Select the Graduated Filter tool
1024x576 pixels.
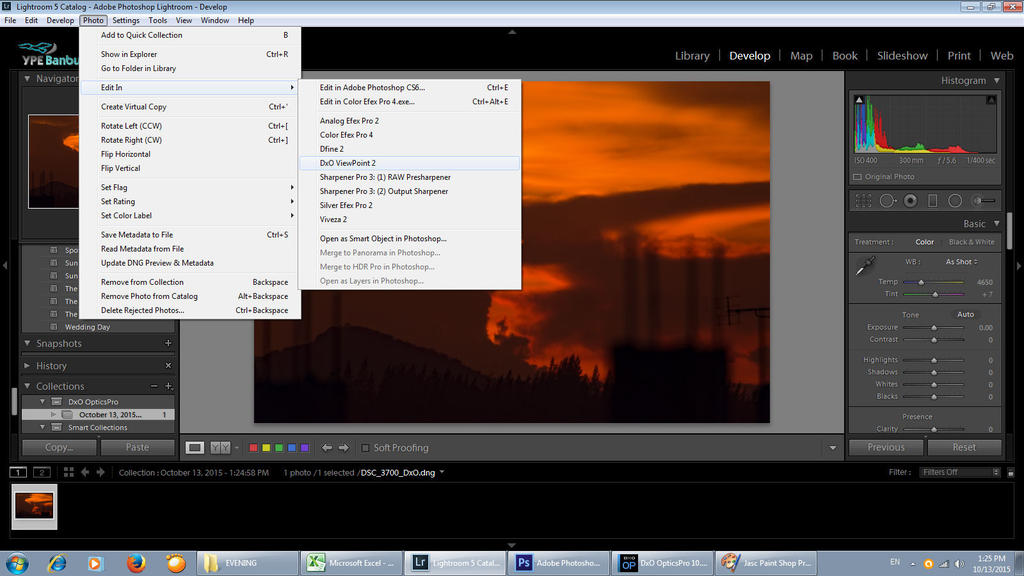point(933,201)
